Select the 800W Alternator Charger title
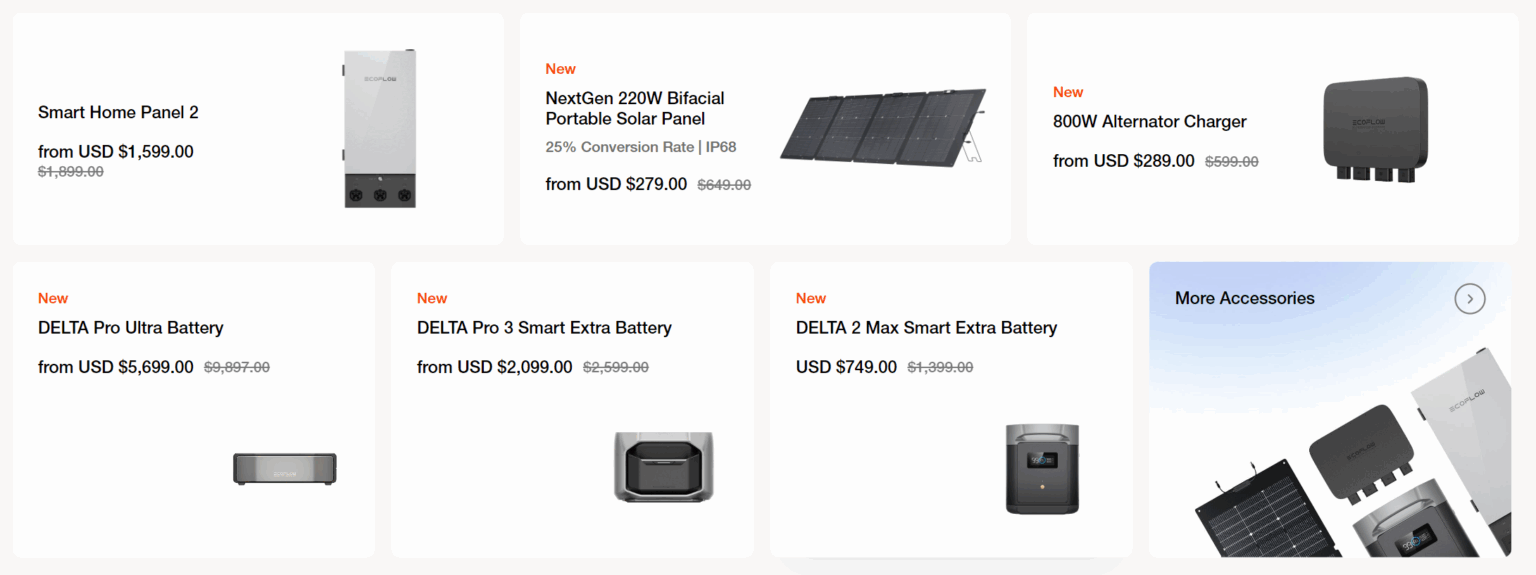This screenshot has width=1536, height=575. click(1149, 122)
